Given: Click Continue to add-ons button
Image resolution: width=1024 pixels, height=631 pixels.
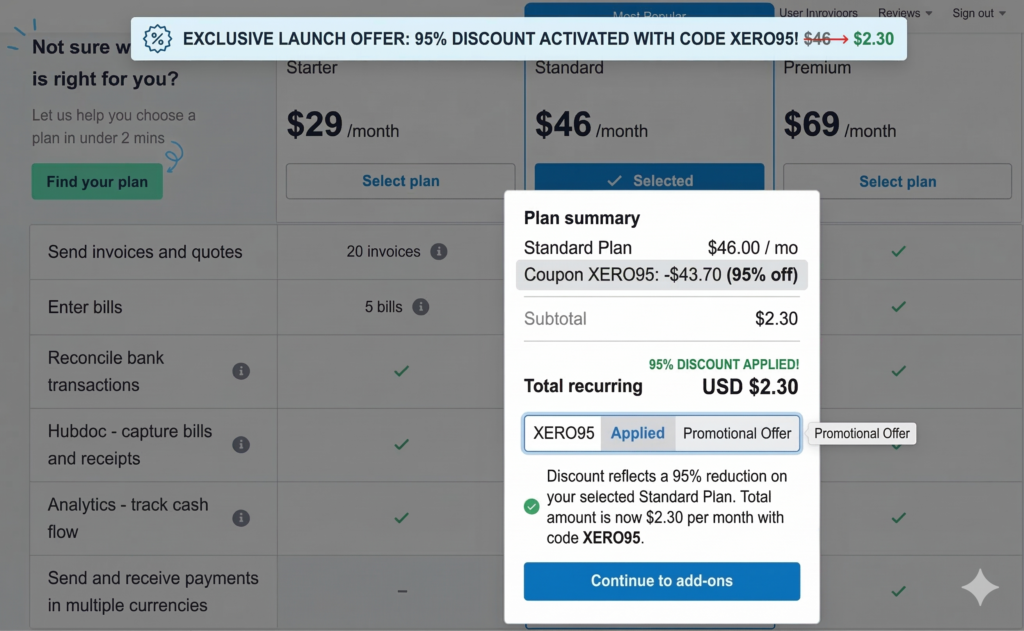Looking at the screenshot, I should 661,581.
